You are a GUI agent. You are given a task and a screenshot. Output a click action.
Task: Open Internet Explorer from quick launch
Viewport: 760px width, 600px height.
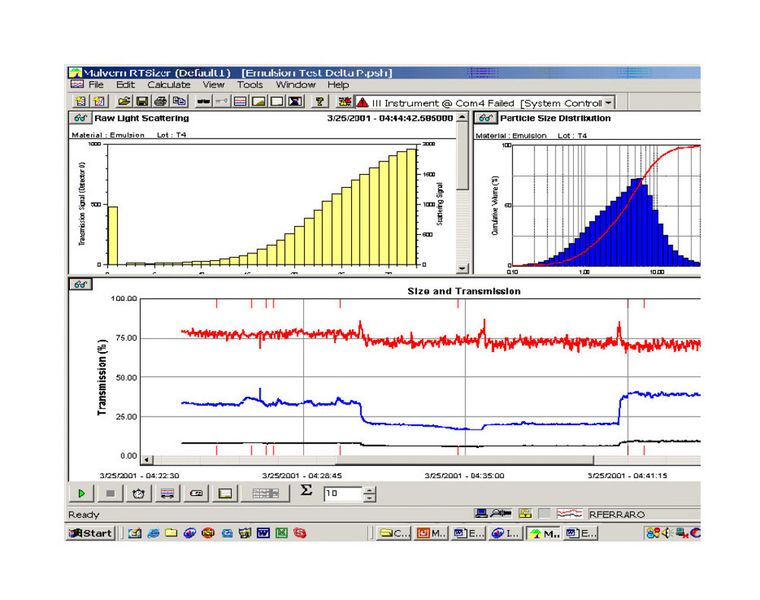153,533
